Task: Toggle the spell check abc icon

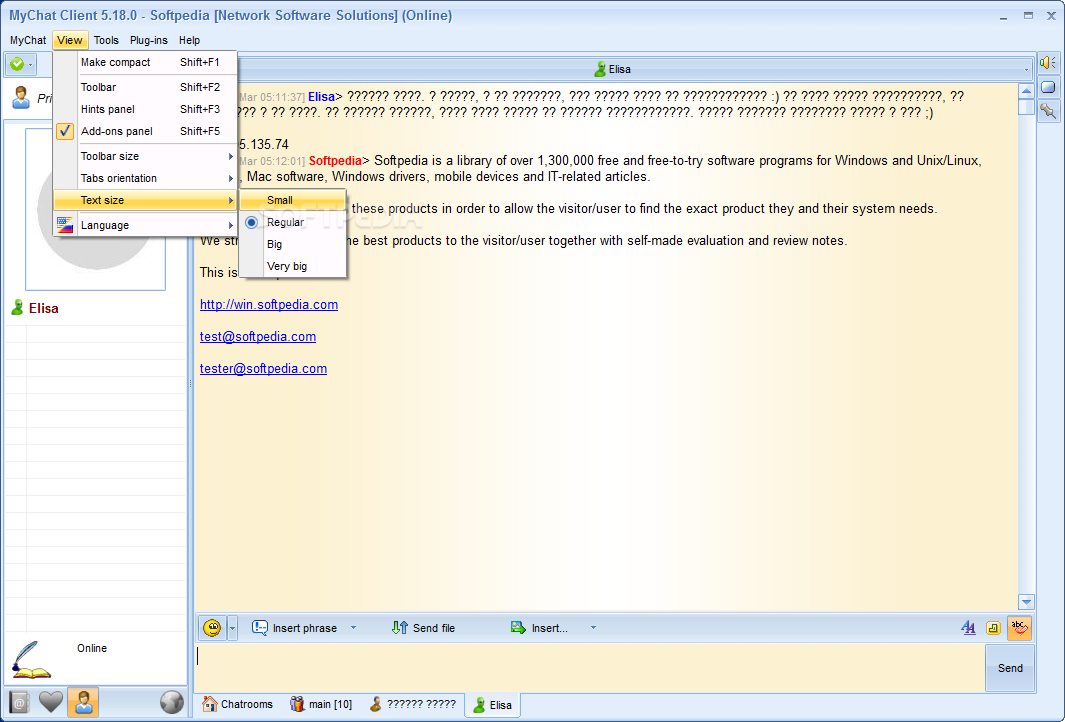Action: point(1019,628)
